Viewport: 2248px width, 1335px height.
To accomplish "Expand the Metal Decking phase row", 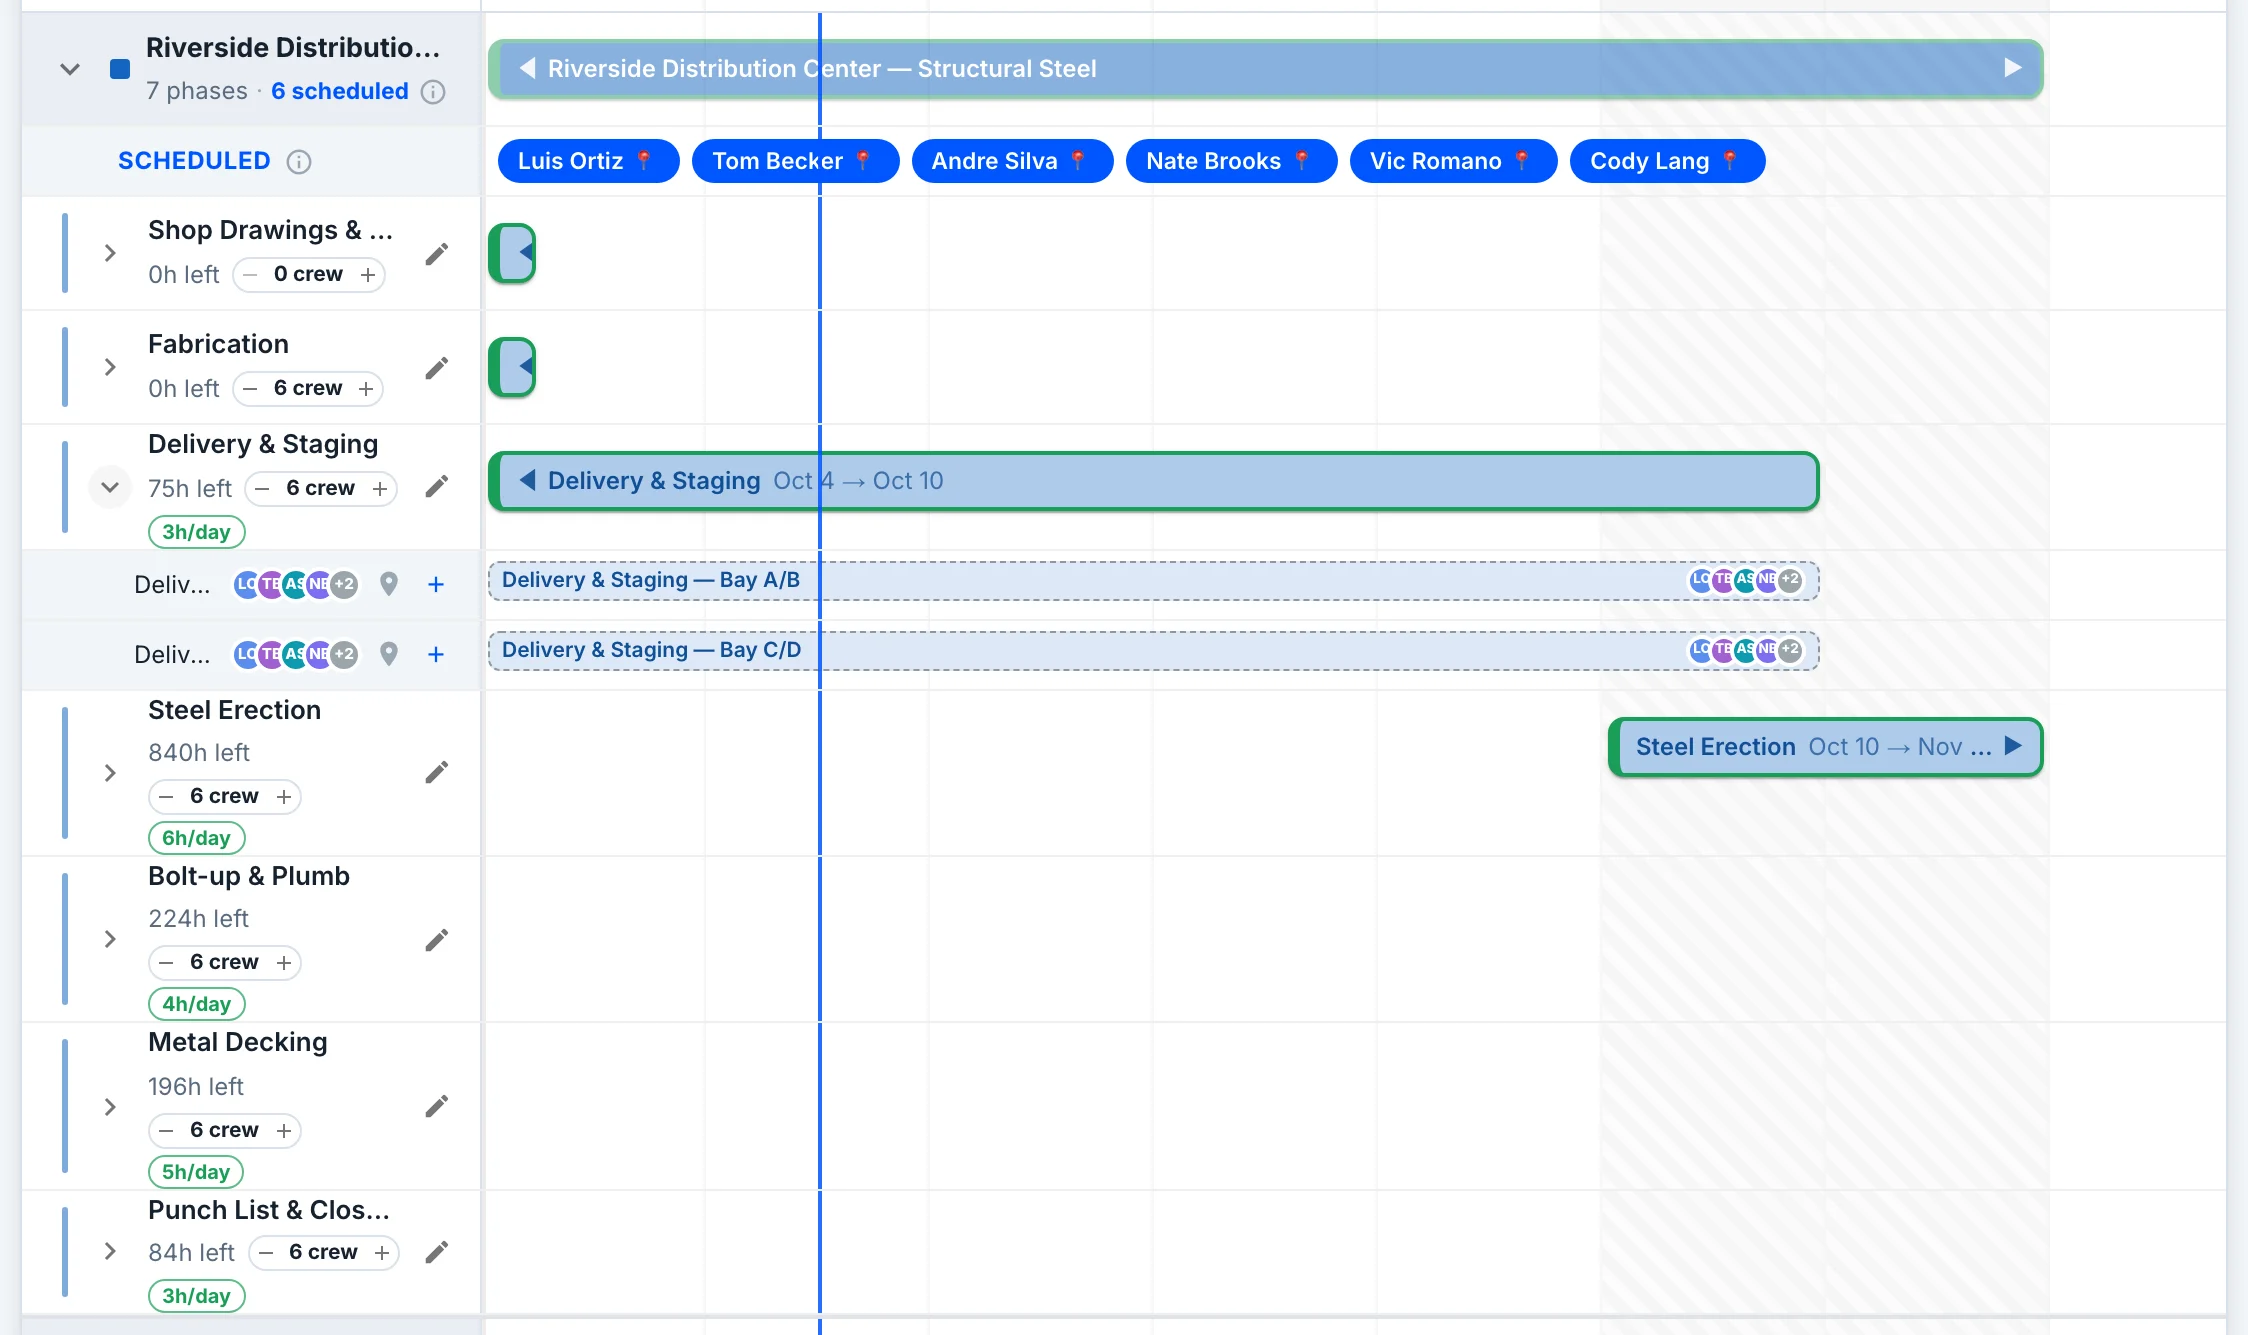I will click(x=110, y=1107).
